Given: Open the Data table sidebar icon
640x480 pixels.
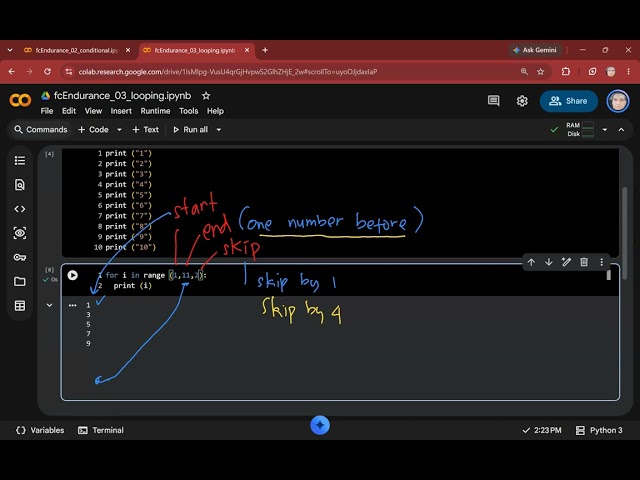Looking at the screenshot, I should tap(20, 306).
